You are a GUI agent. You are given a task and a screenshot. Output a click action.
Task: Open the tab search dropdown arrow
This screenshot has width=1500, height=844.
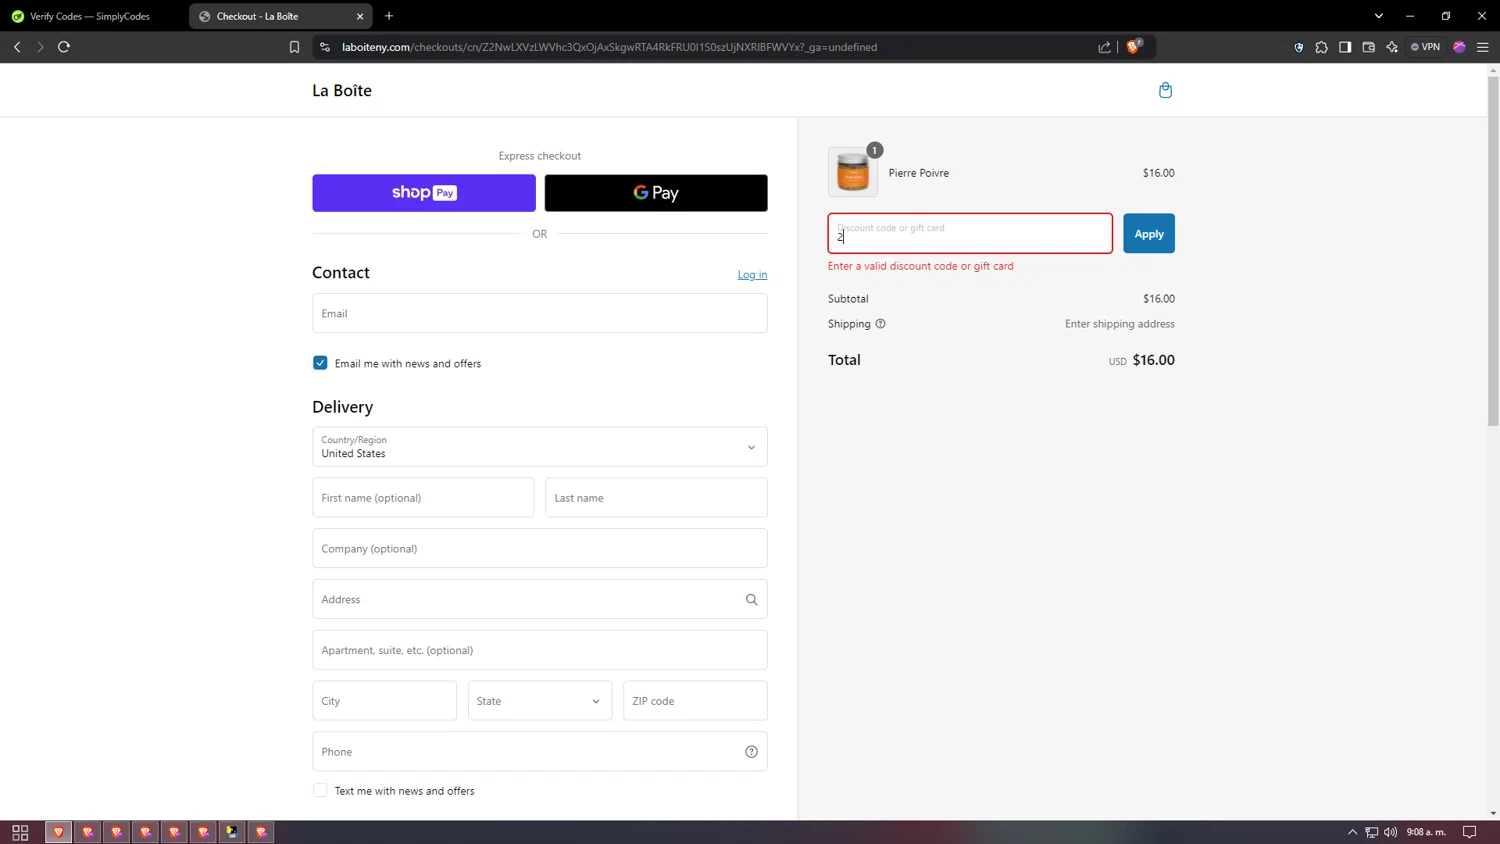coord(1379,16)
